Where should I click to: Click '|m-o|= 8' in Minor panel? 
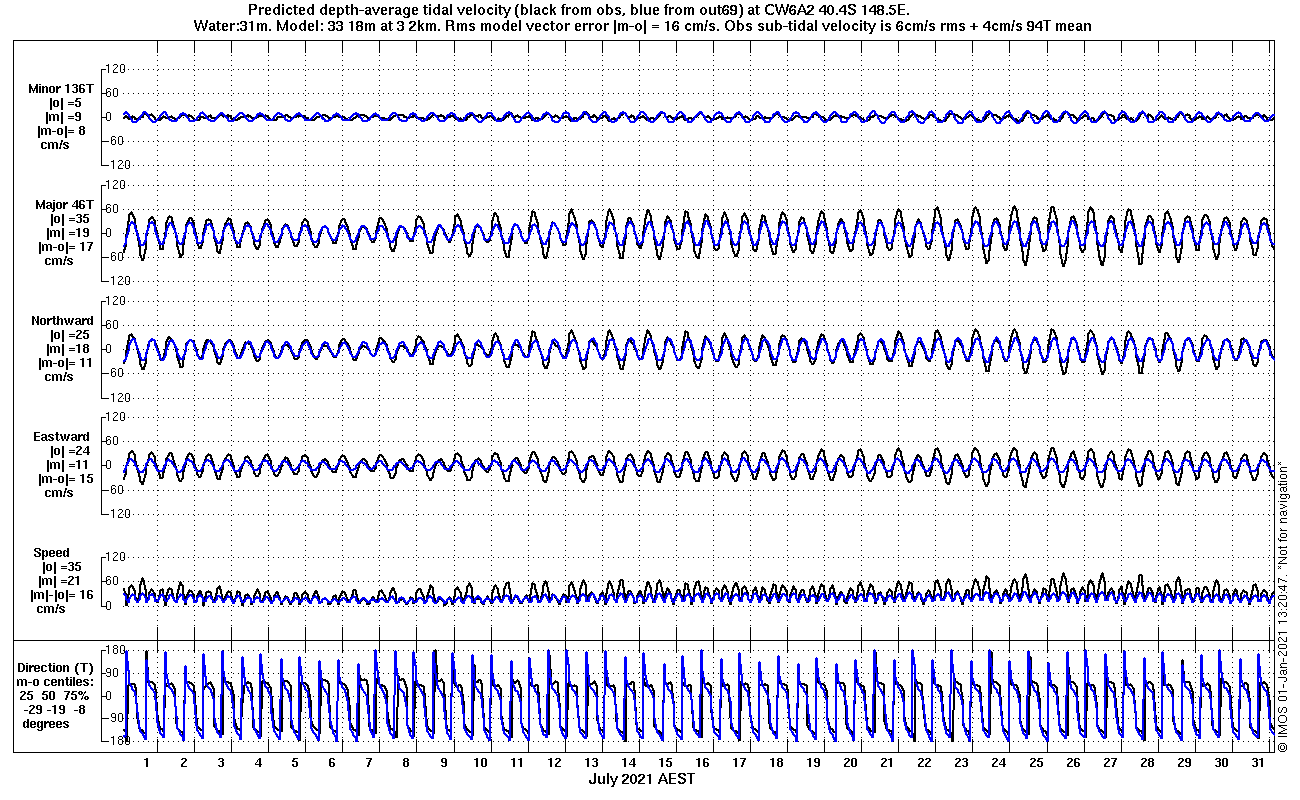[63, 131]
